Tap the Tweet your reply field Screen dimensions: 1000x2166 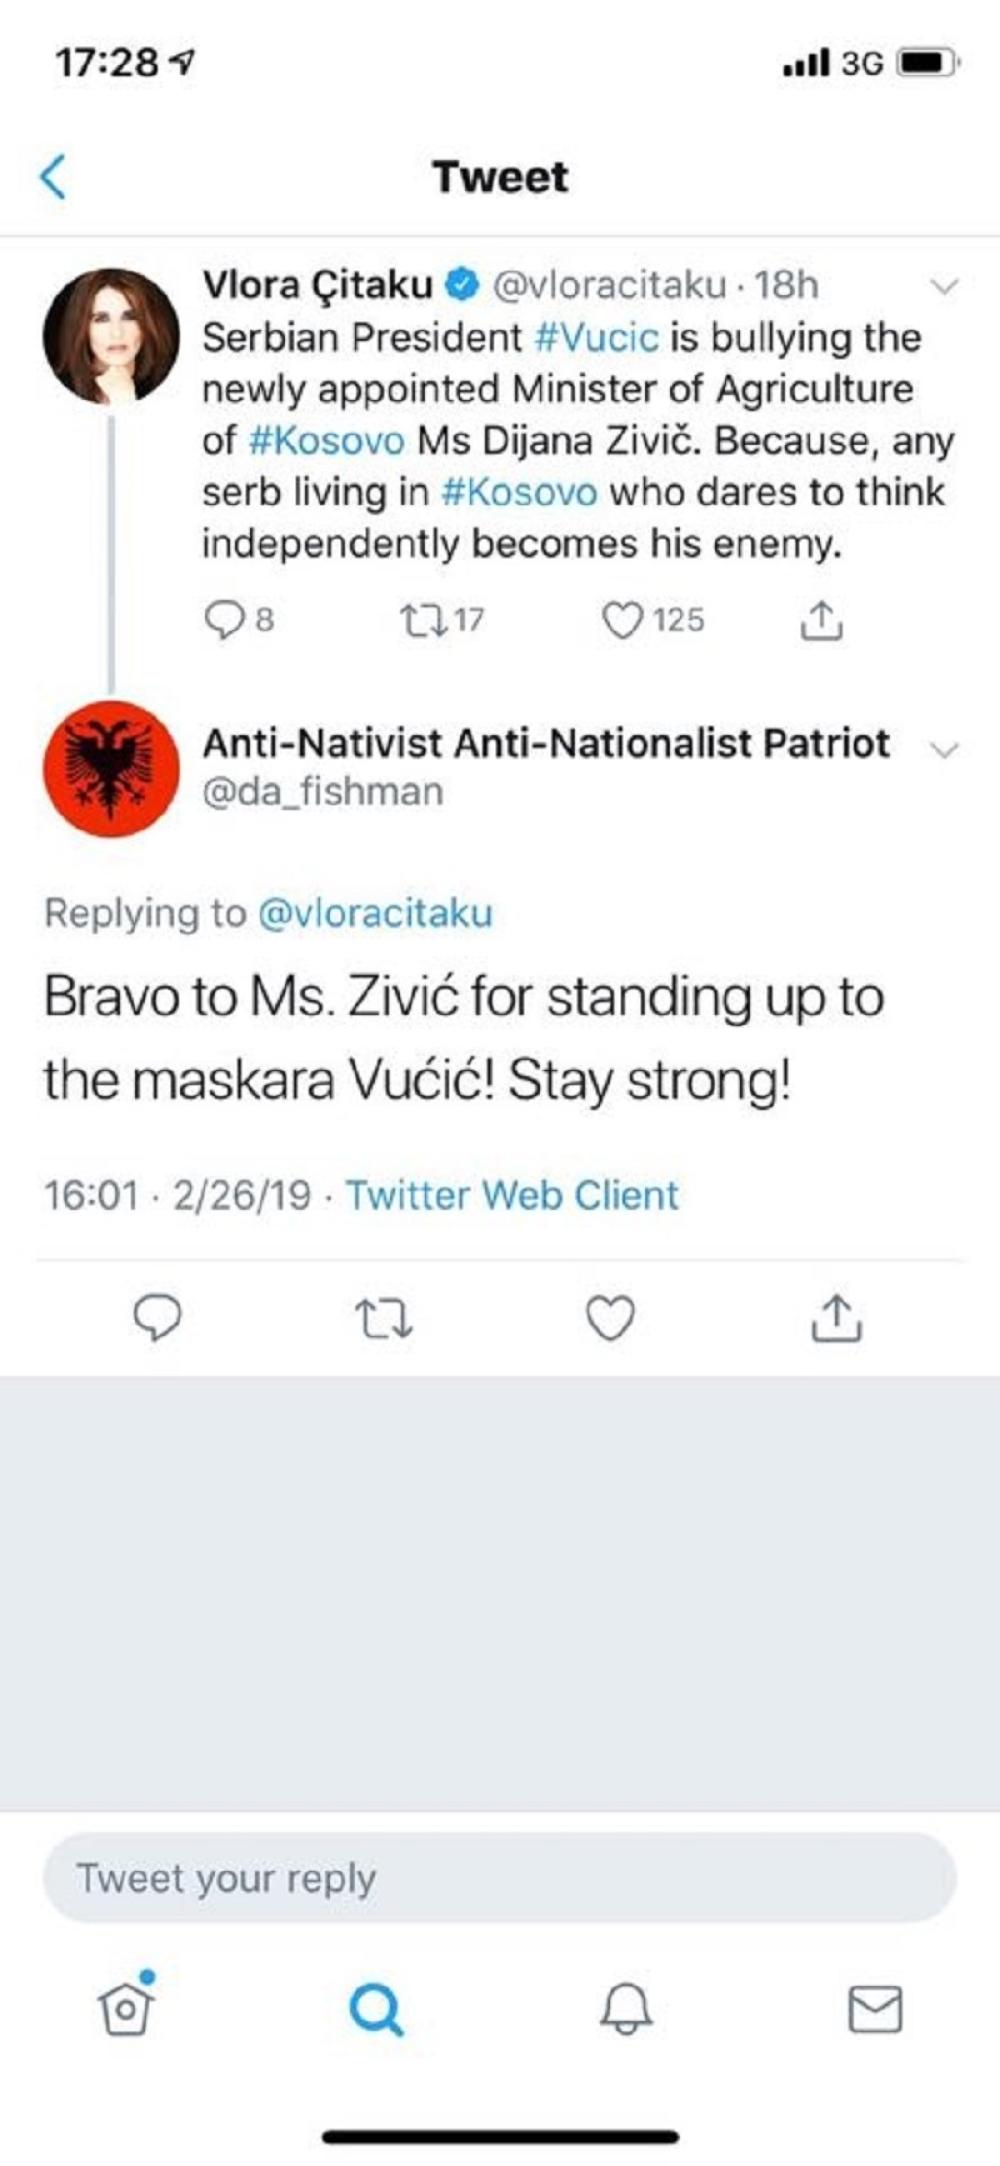(x=500, y=1878)
